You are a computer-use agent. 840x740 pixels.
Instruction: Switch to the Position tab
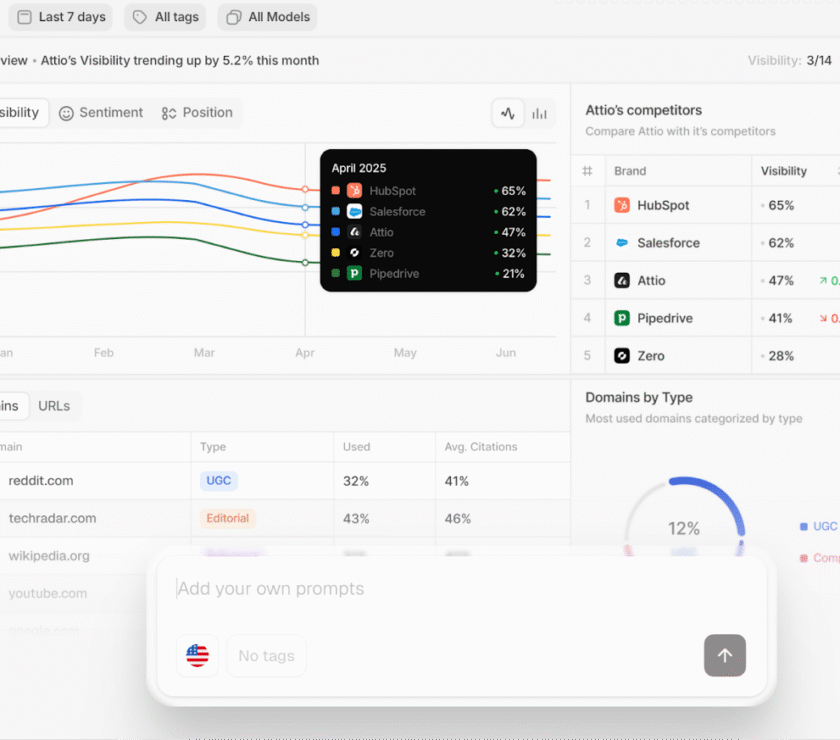(197, 113)
